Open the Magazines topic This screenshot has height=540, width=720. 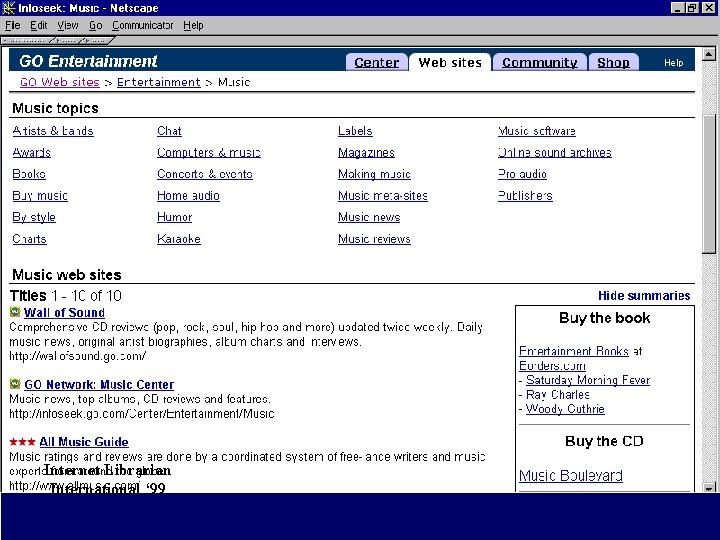point(366,152)
